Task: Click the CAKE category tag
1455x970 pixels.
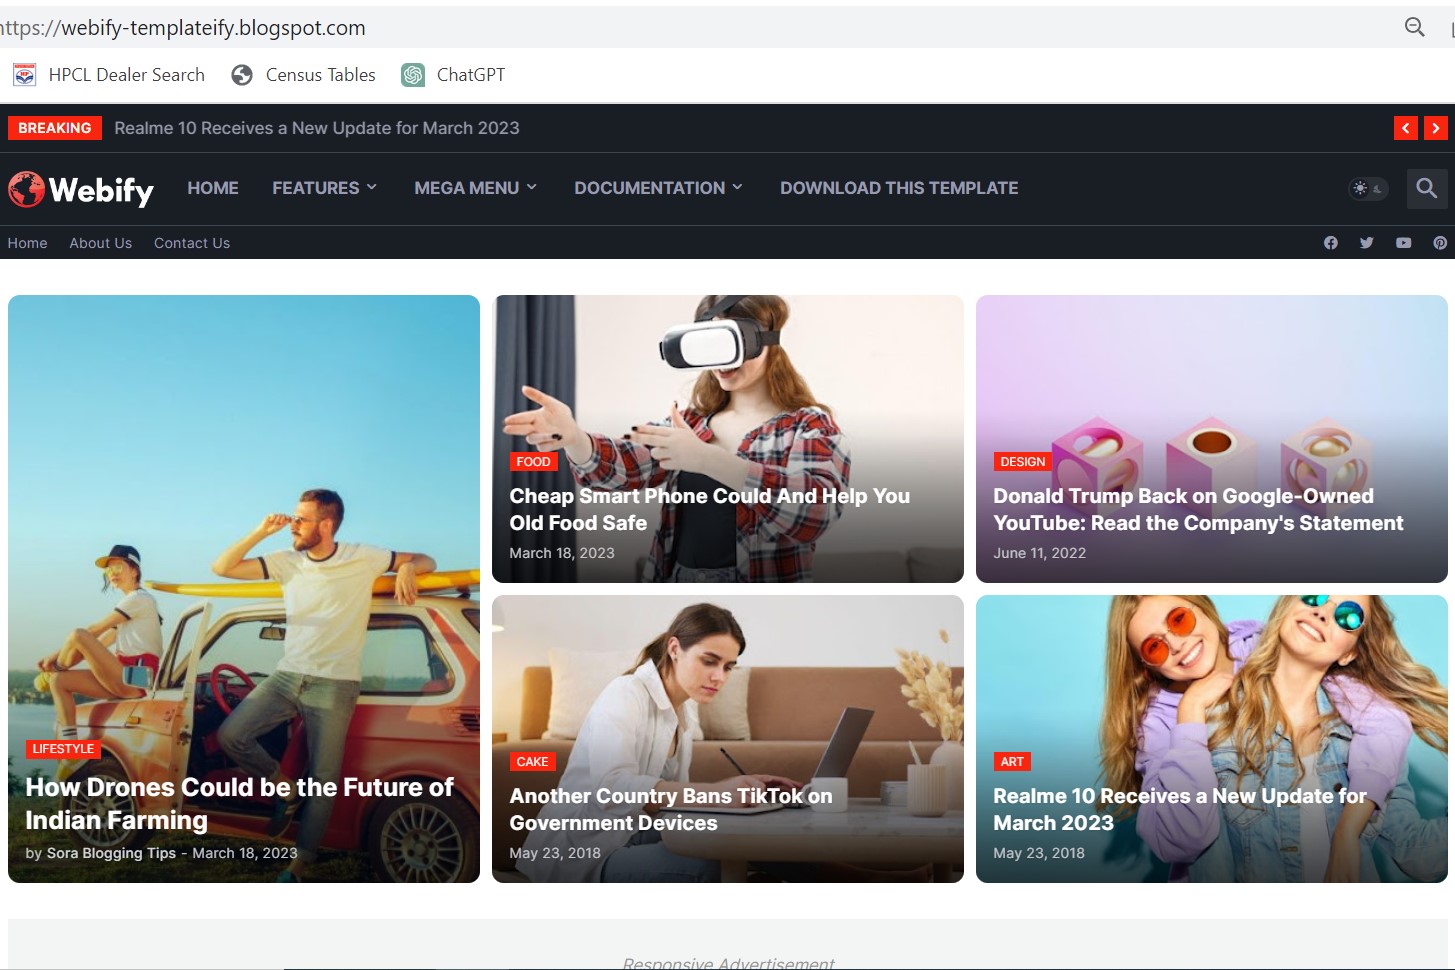Action: 532,762
